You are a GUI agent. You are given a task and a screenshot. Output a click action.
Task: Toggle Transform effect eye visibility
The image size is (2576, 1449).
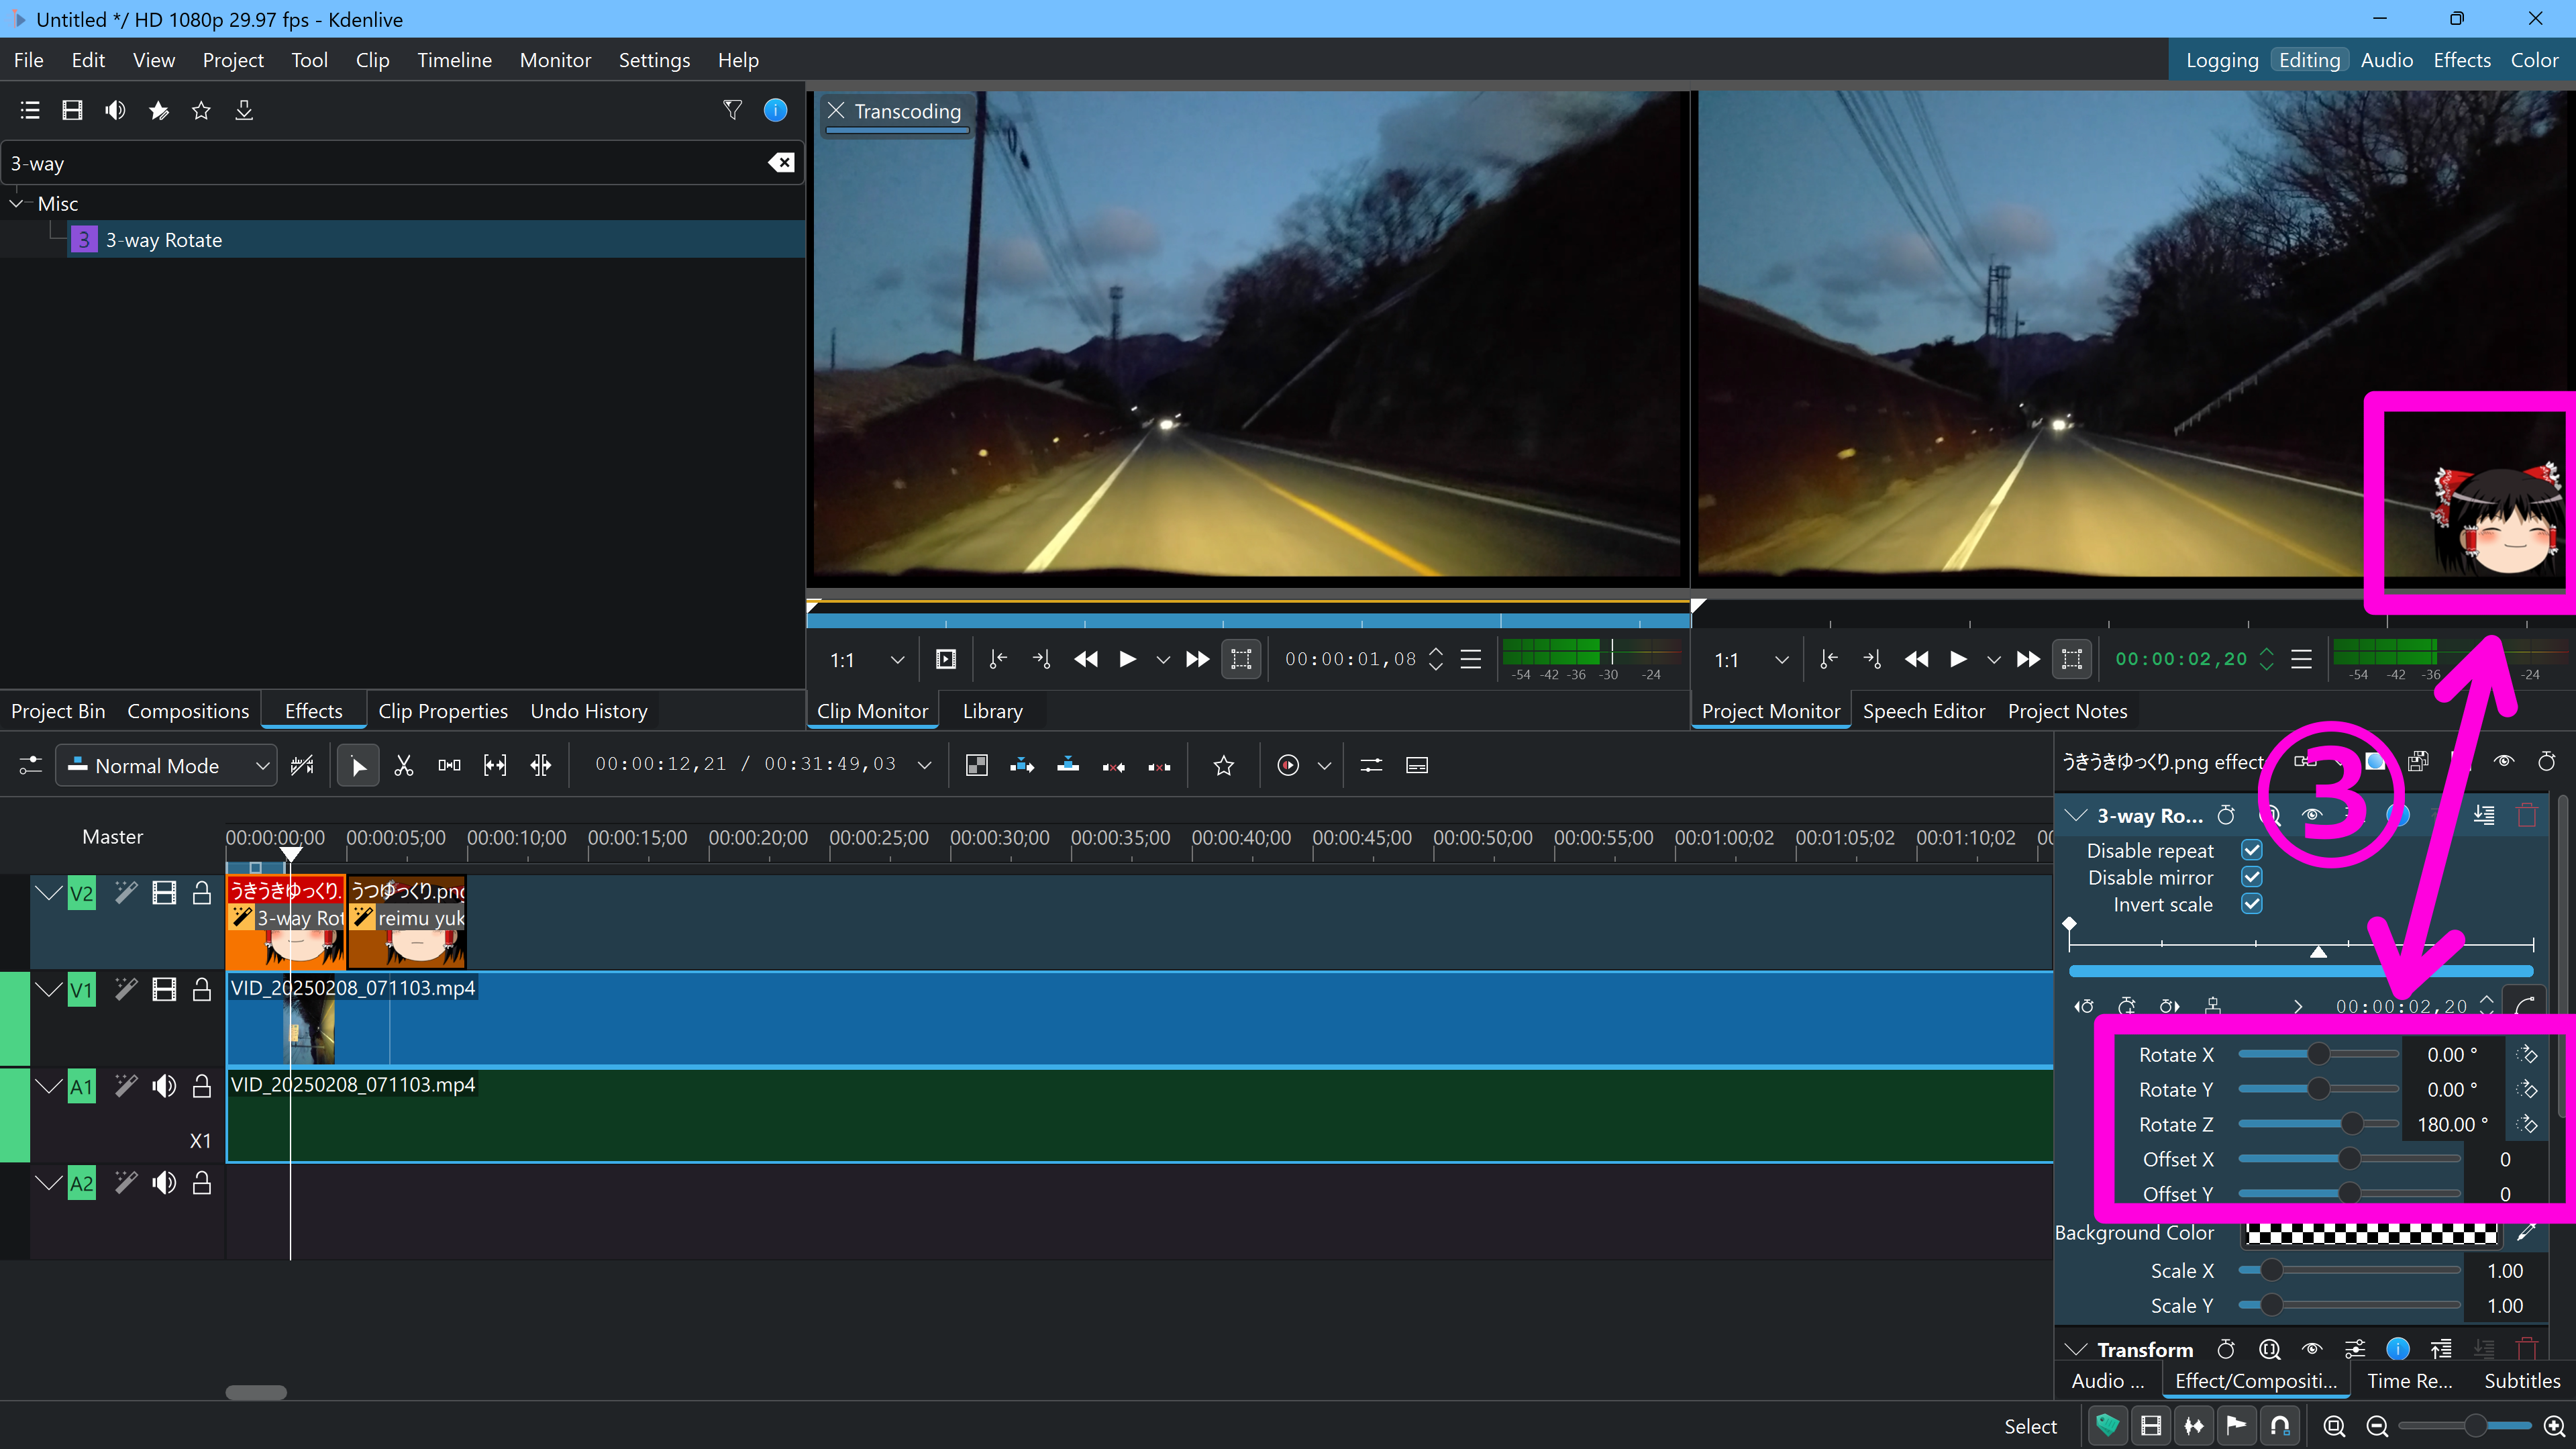(x=2312, y=1349)
